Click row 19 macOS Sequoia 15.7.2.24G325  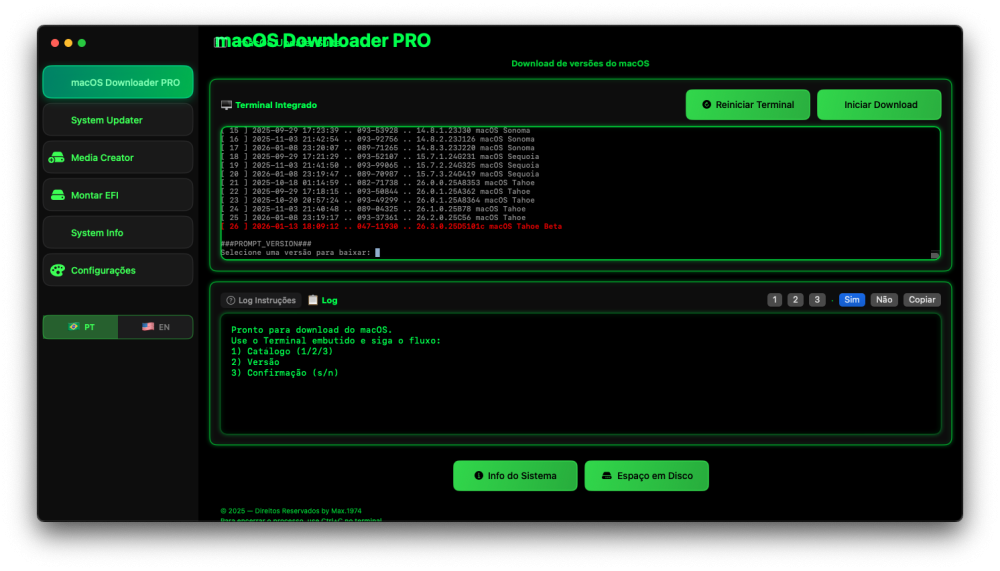click(x=380, y=165)
